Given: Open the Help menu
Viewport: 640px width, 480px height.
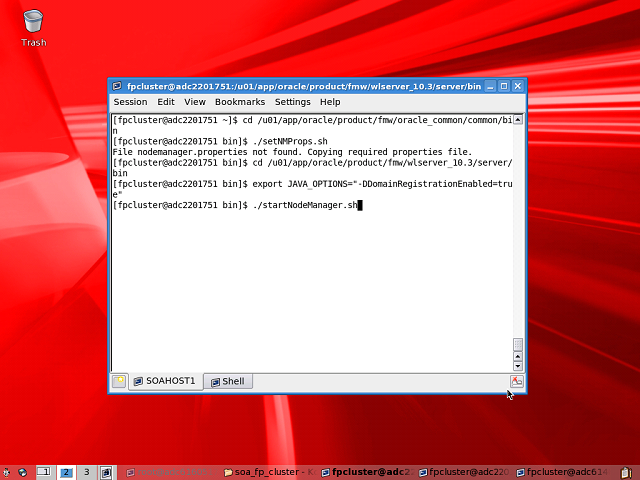Looking at the screenshot, I should tap(330, 102).
